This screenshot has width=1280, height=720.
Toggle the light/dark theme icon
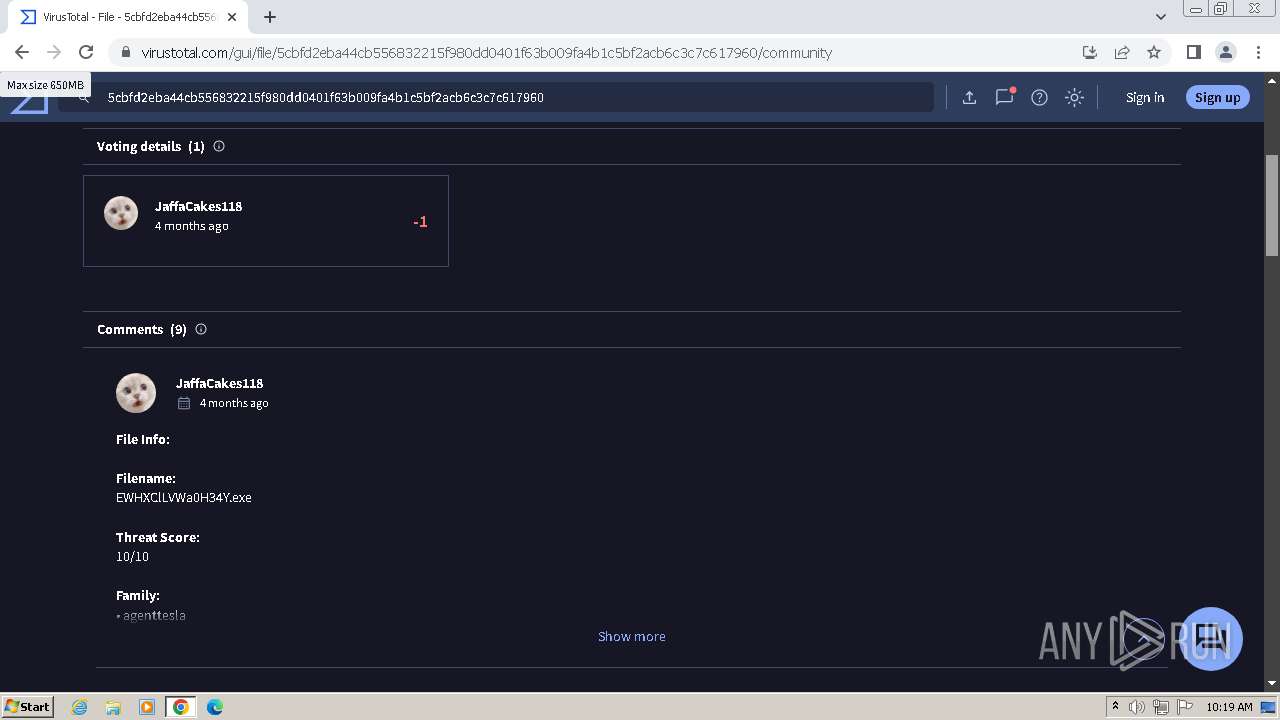coord(1074,97)
